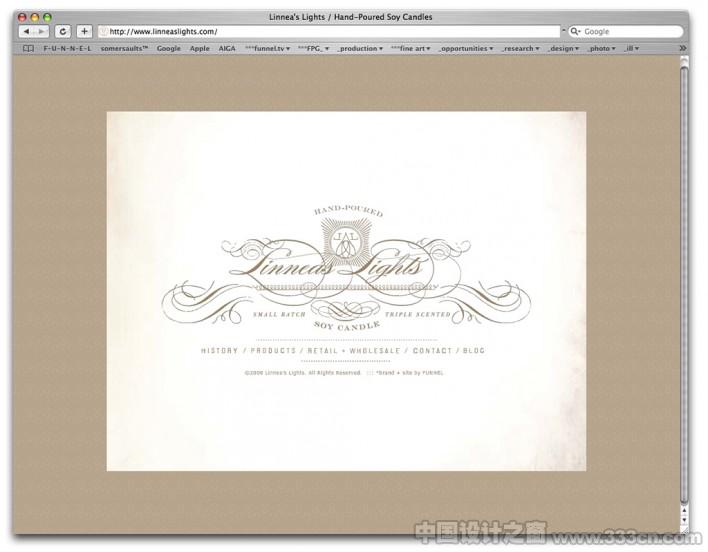This screenshot has width=708, height=552.
Task: Click the red close window button
Action: pyautogui.click(x=22, y=17)
